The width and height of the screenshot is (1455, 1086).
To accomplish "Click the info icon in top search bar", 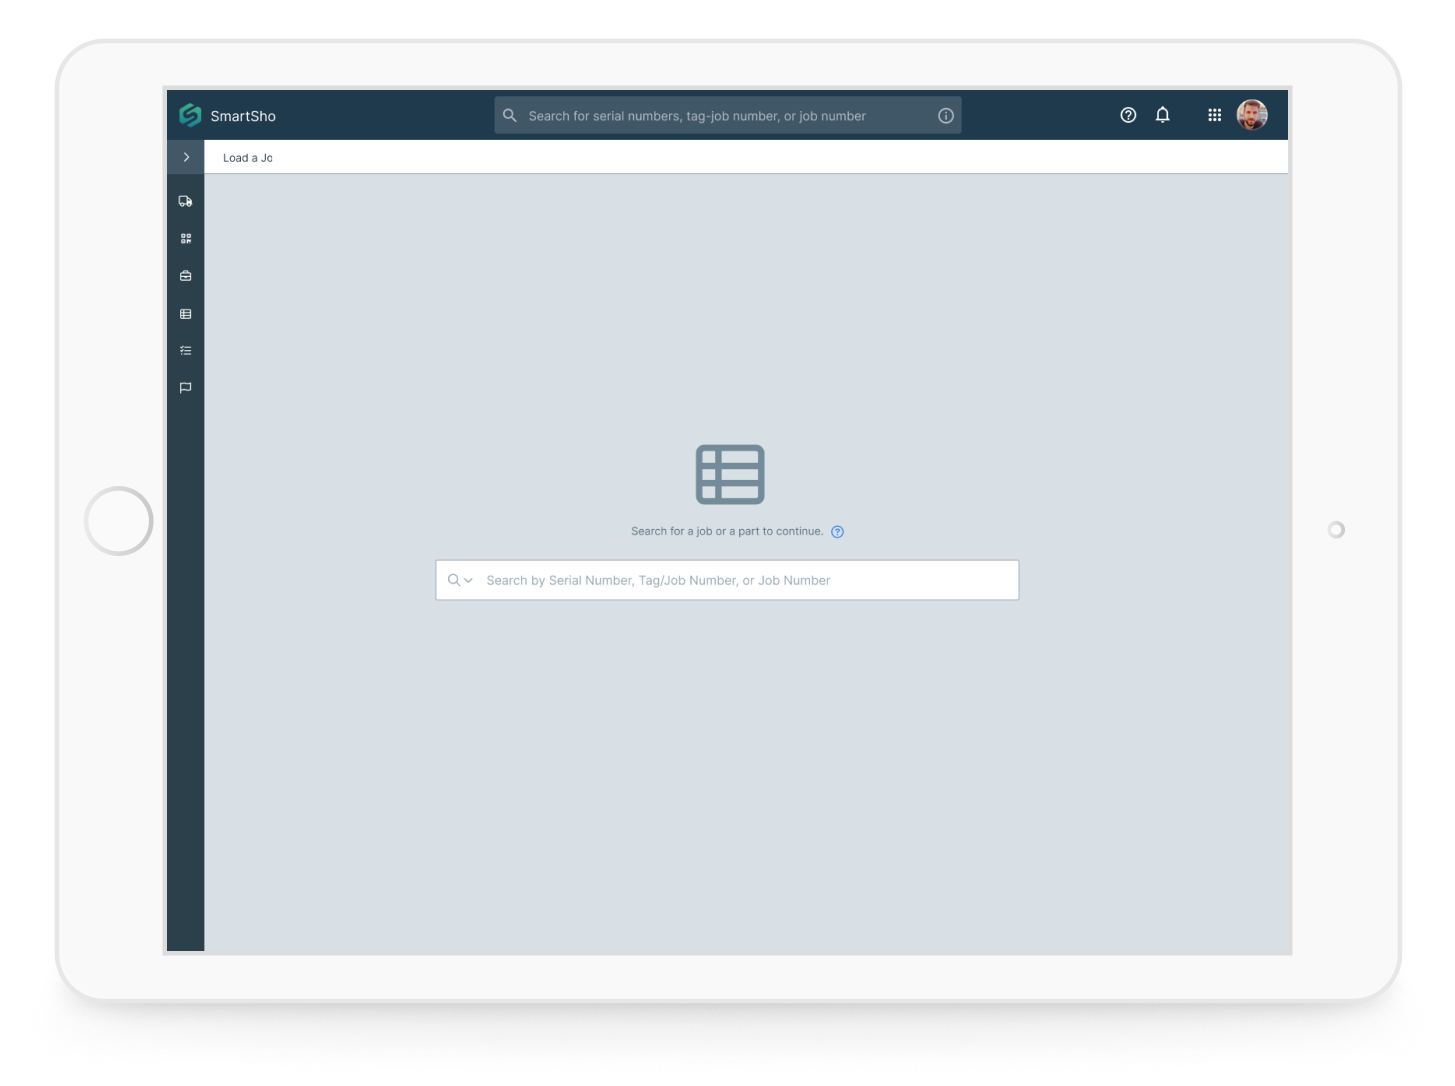I will tap(945, 116).
